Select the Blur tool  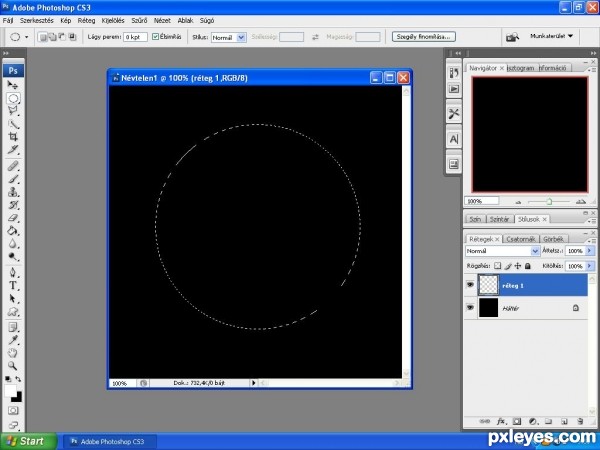(x=13, y=244)
